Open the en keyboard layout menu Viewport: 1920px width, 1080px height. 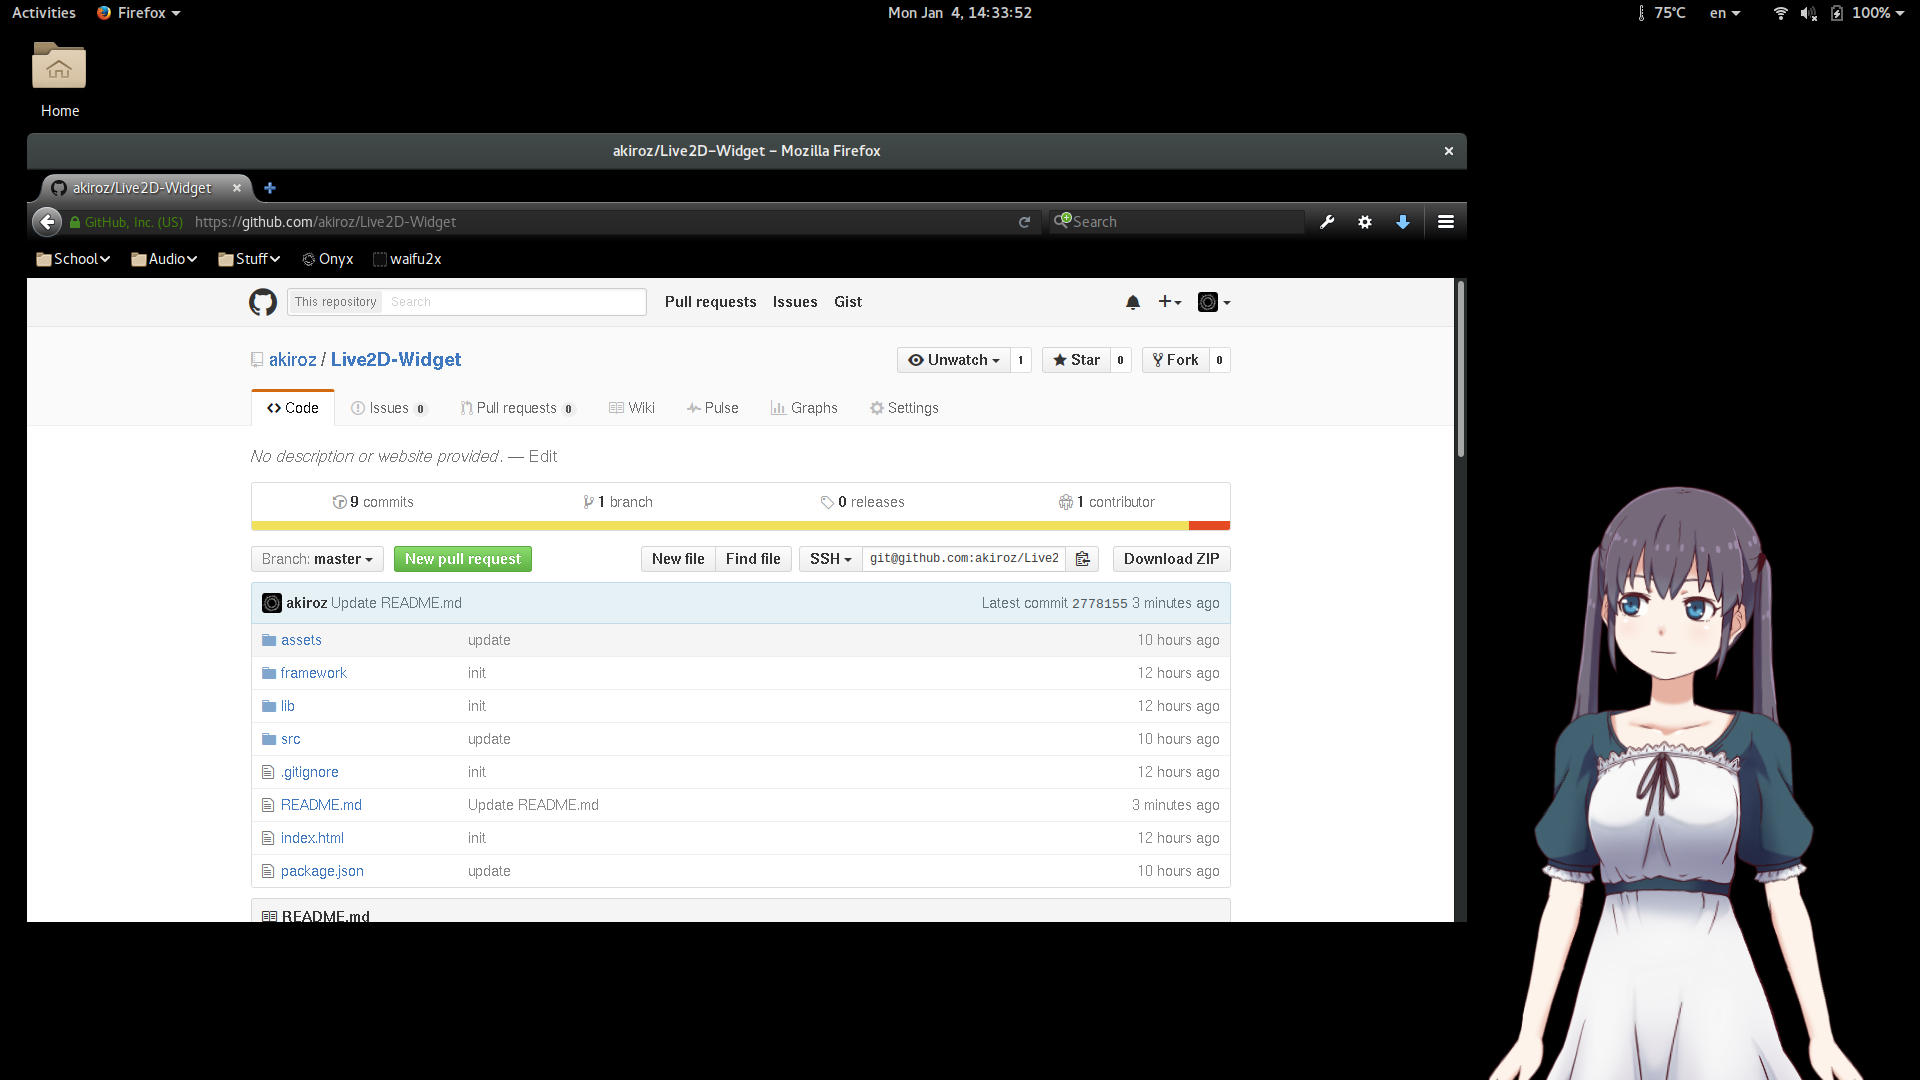coord(1725,13)
